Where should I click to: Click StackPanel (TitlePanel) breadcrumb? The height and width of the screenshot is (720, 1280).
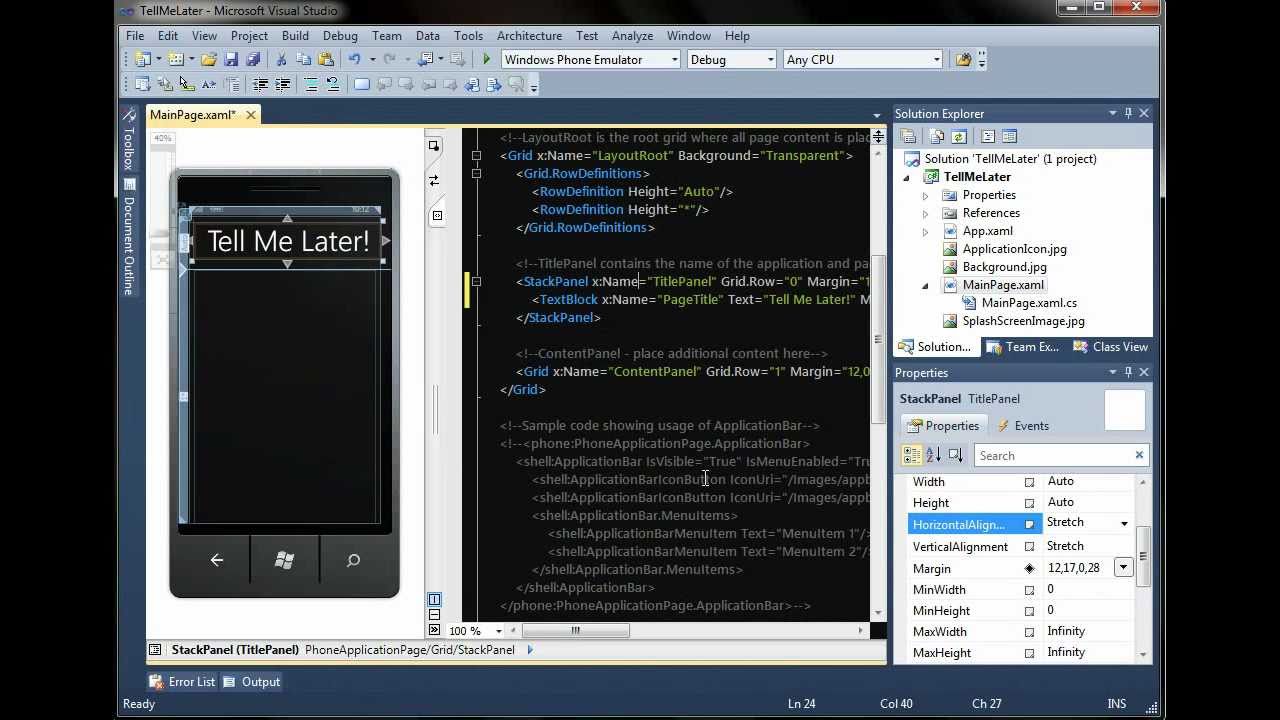click(235, 650)
